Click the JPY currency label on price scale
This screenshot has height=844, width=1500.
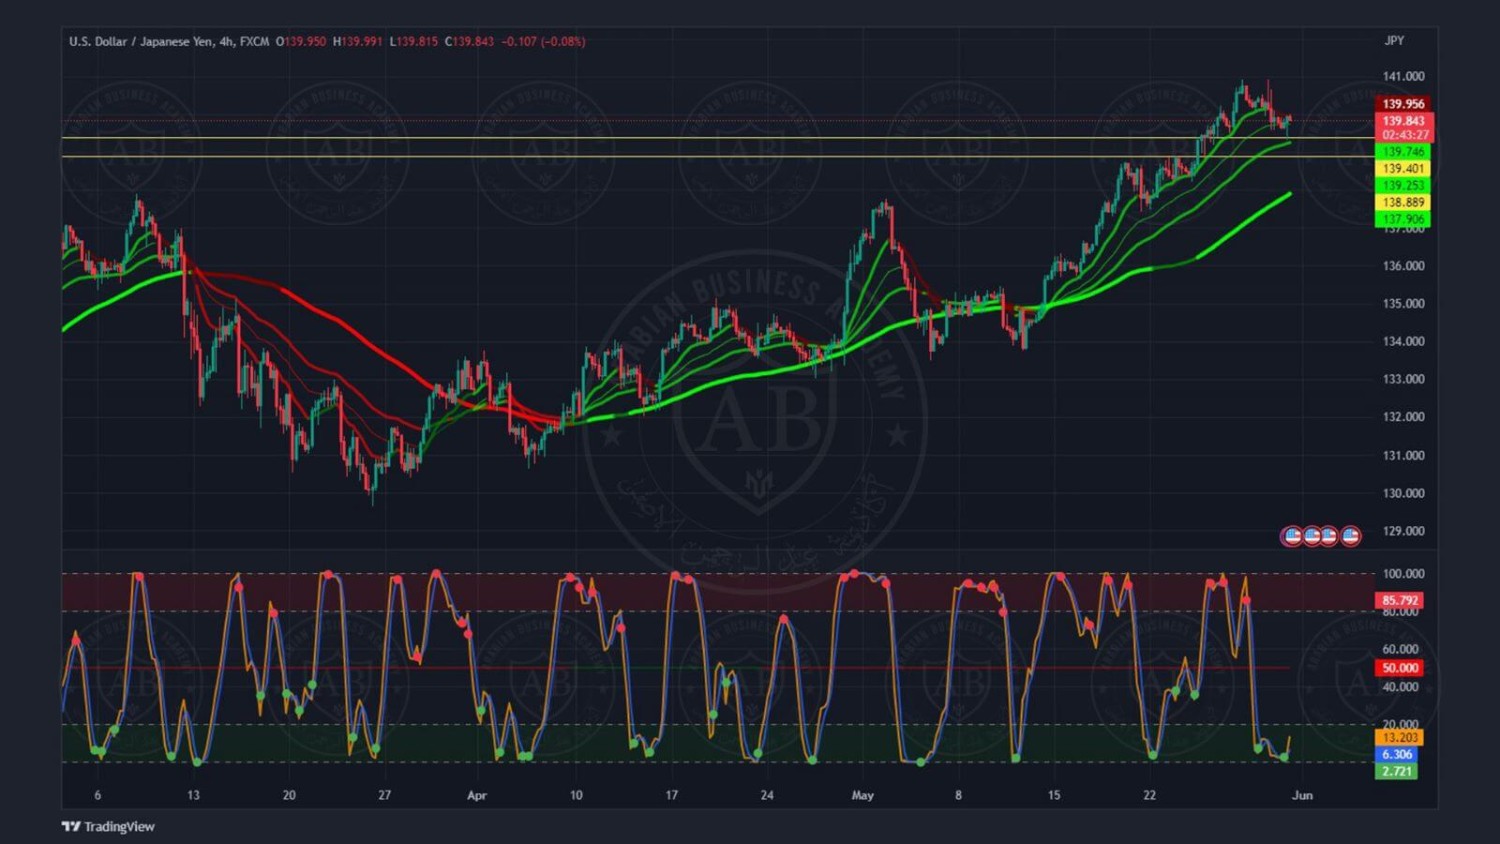[1394, 41]
